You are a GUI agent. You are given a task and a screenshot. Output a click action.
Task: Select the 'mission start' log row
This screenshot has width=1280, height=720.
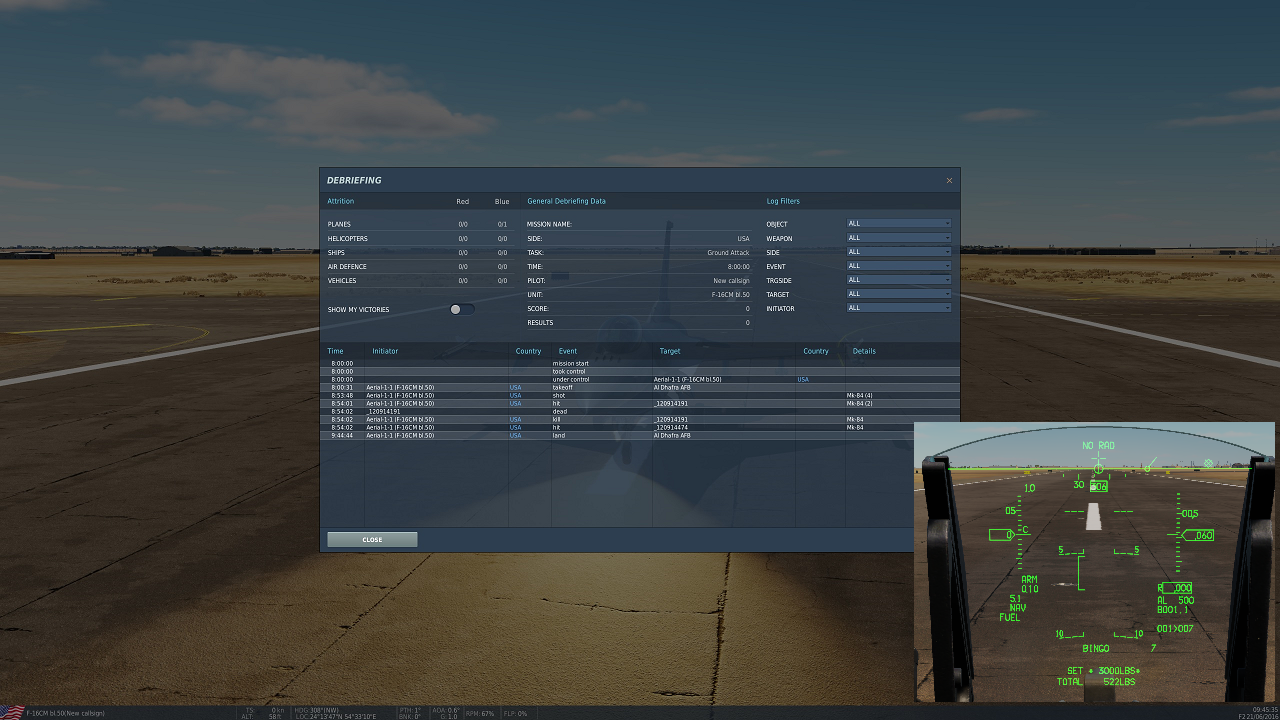pyautogui.click(x=639, y=363)
